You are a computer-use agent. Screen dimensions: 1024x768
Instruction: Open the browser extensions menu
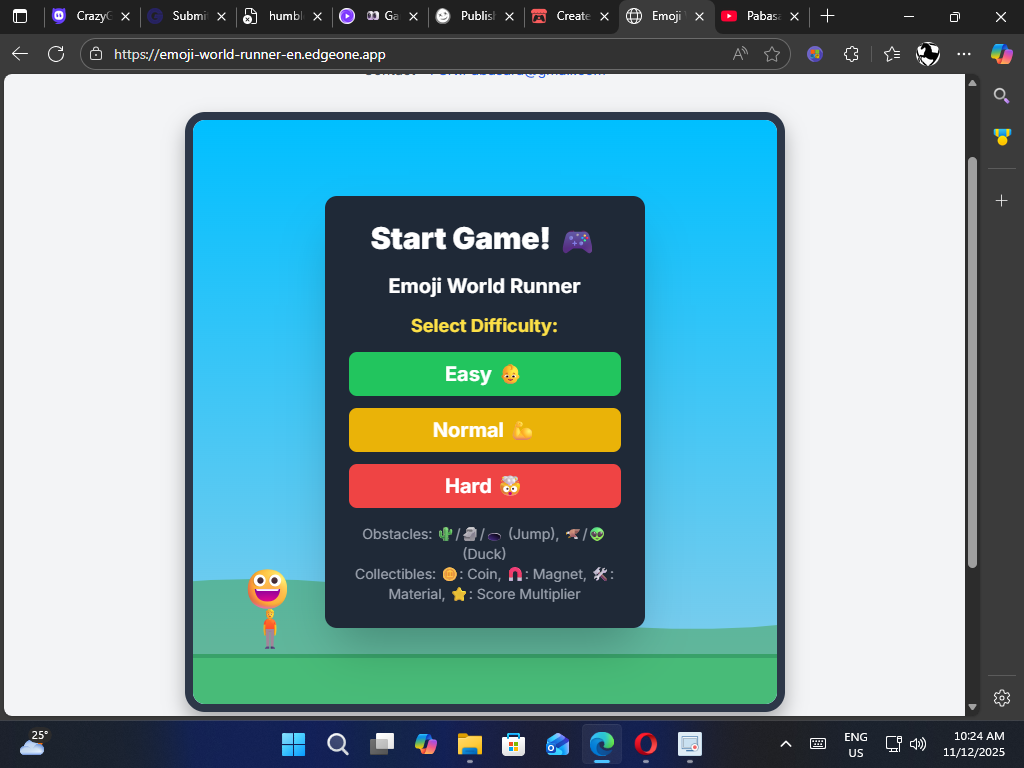click(x=852, y=54)
